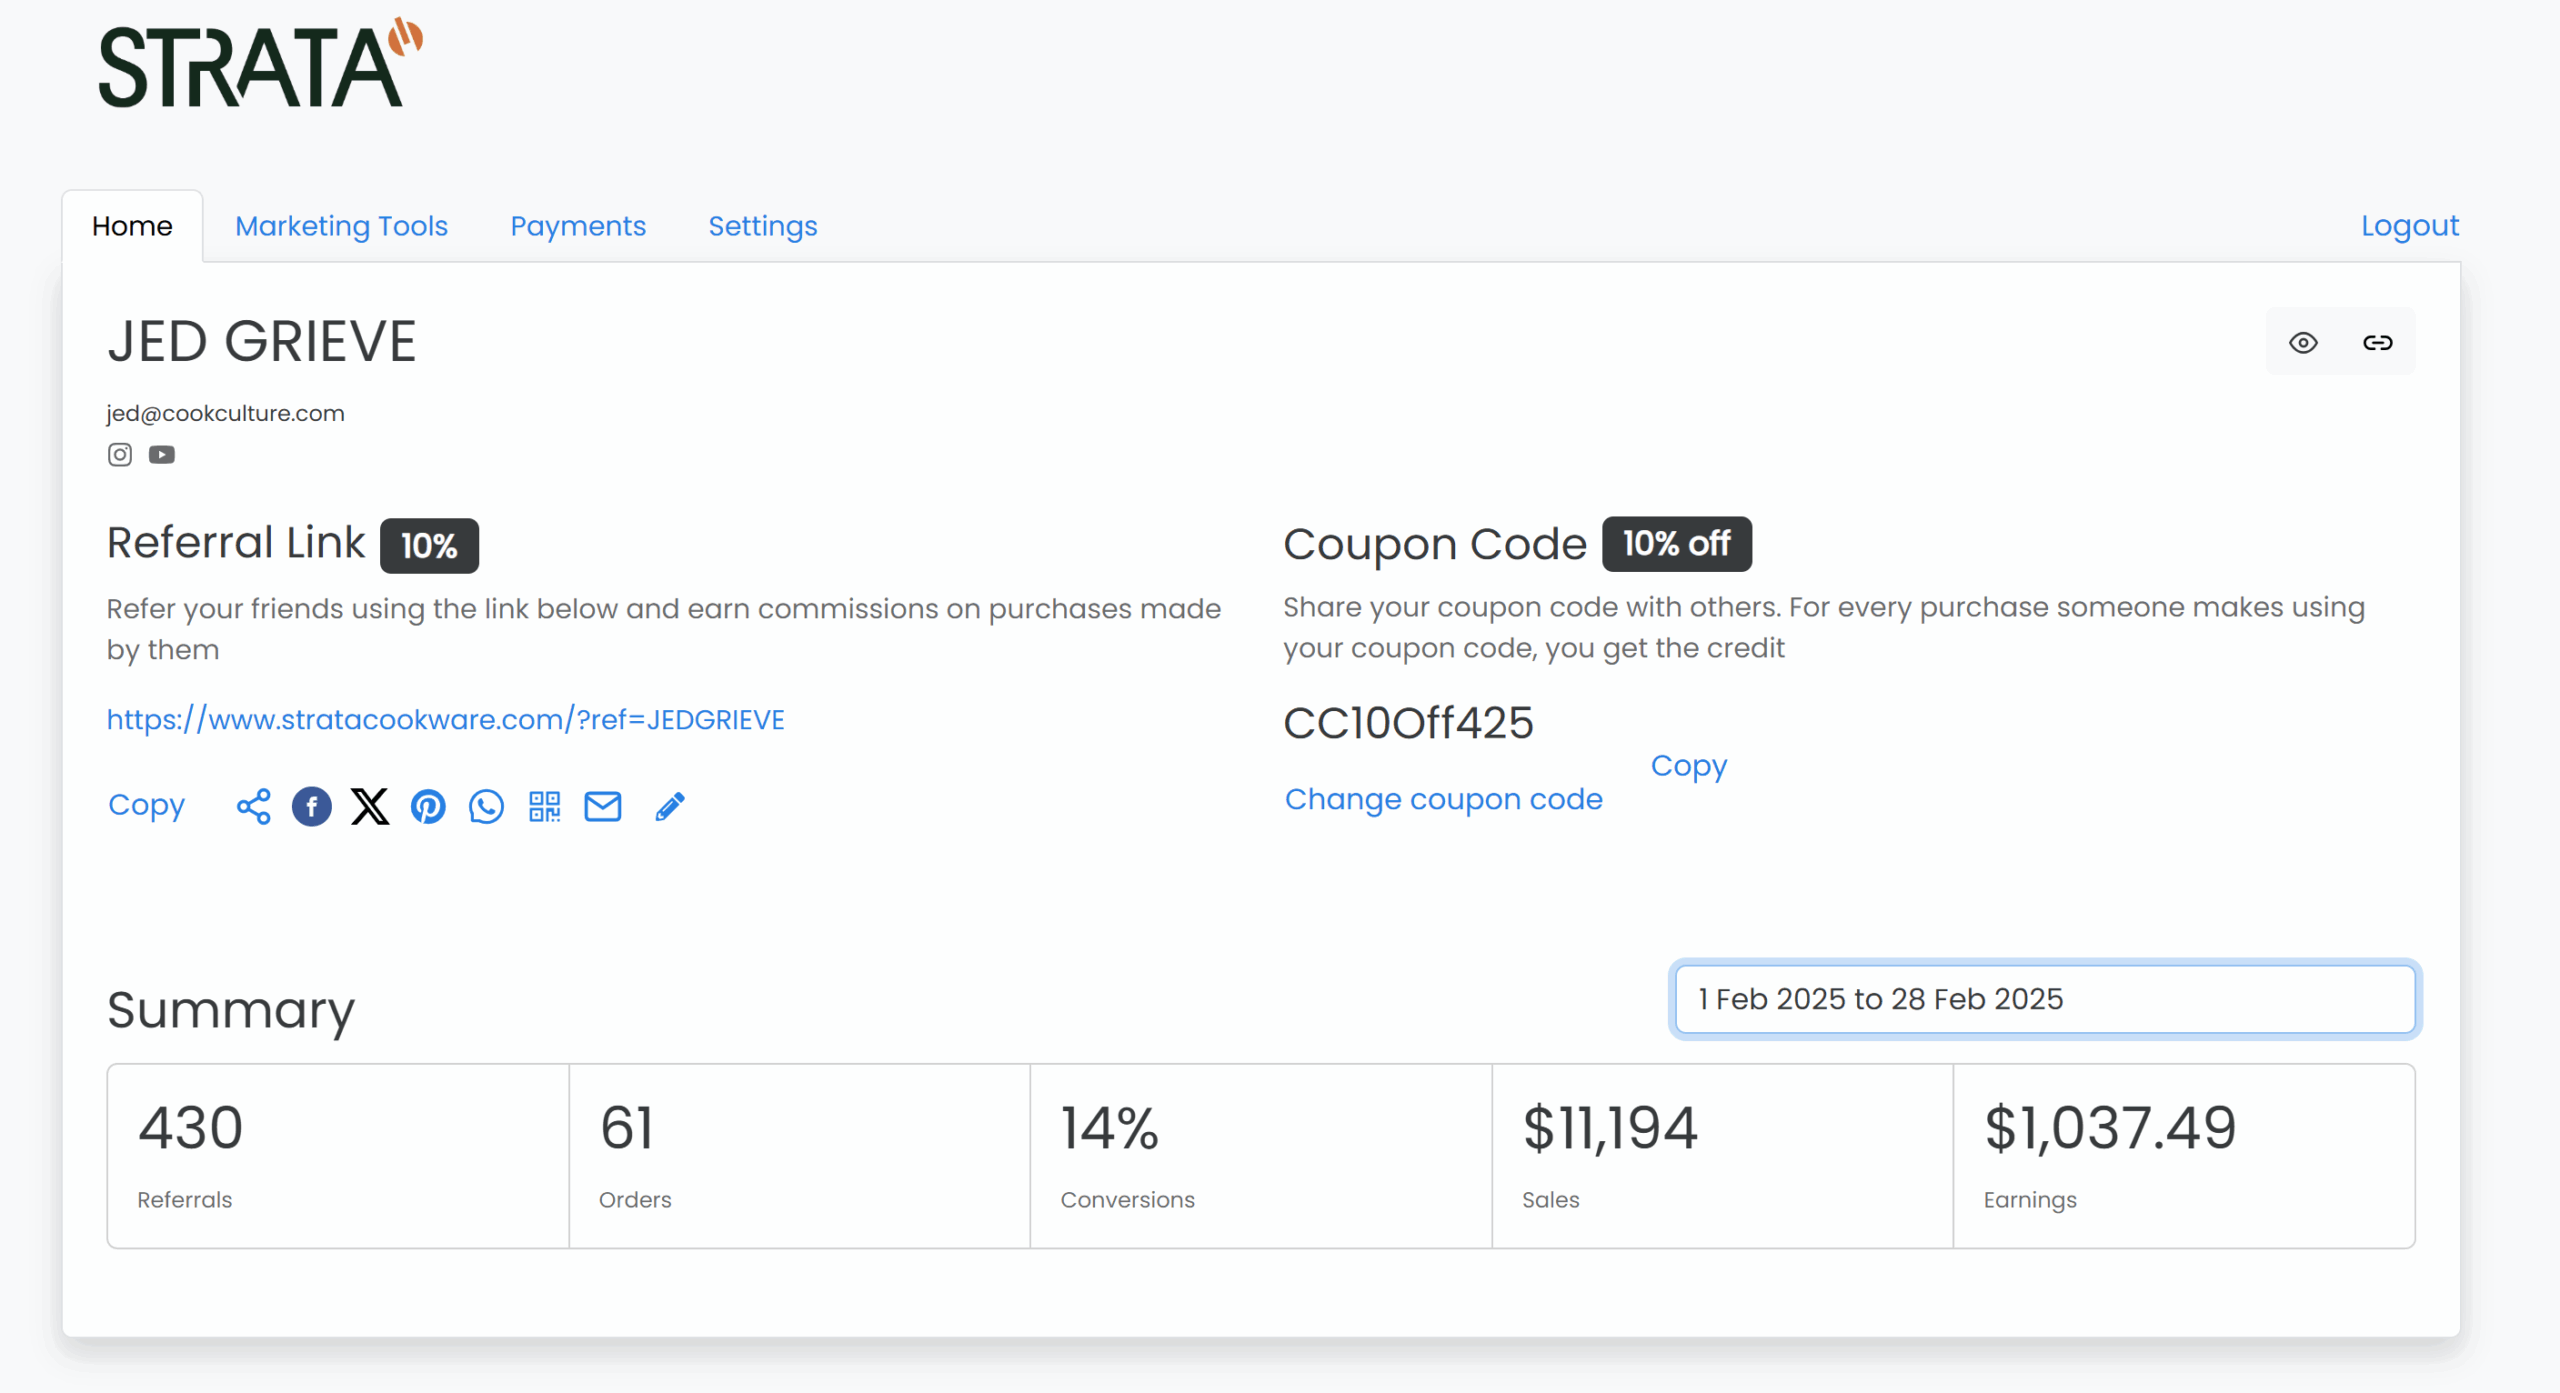The image size is (2560, 1393).
Task: Copy the coupon code CC10Off425
Action: pyautogui.click(x=1689, y=766)
